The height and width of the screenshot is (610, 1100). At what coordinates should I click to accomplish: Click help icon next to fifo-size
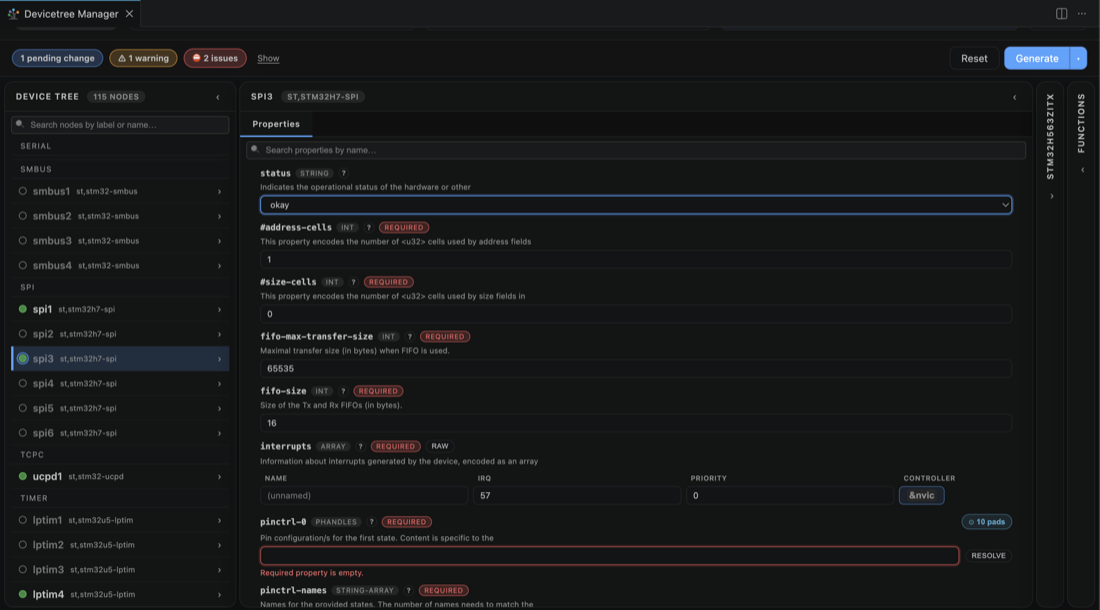[x=343, y=391]
